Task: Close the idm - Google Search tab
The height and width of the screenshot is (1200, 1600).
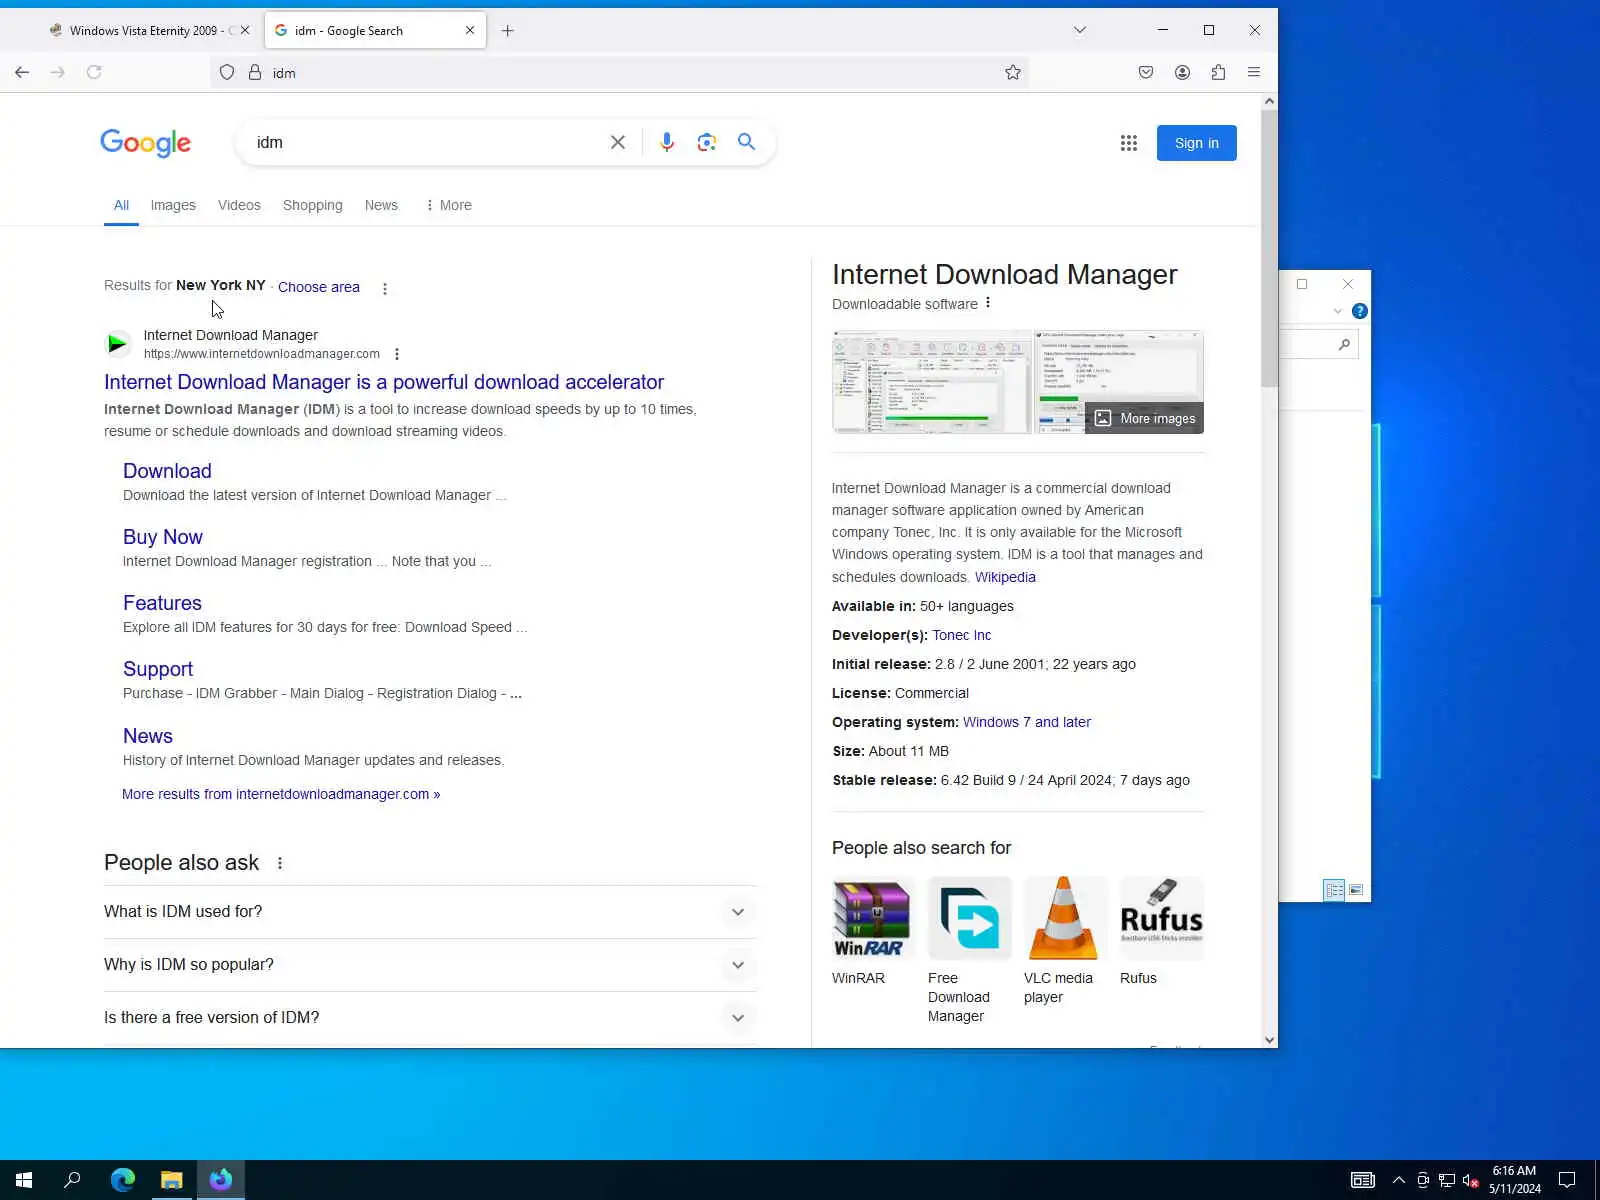Action: pyautogui.click(x=470, y=30)
